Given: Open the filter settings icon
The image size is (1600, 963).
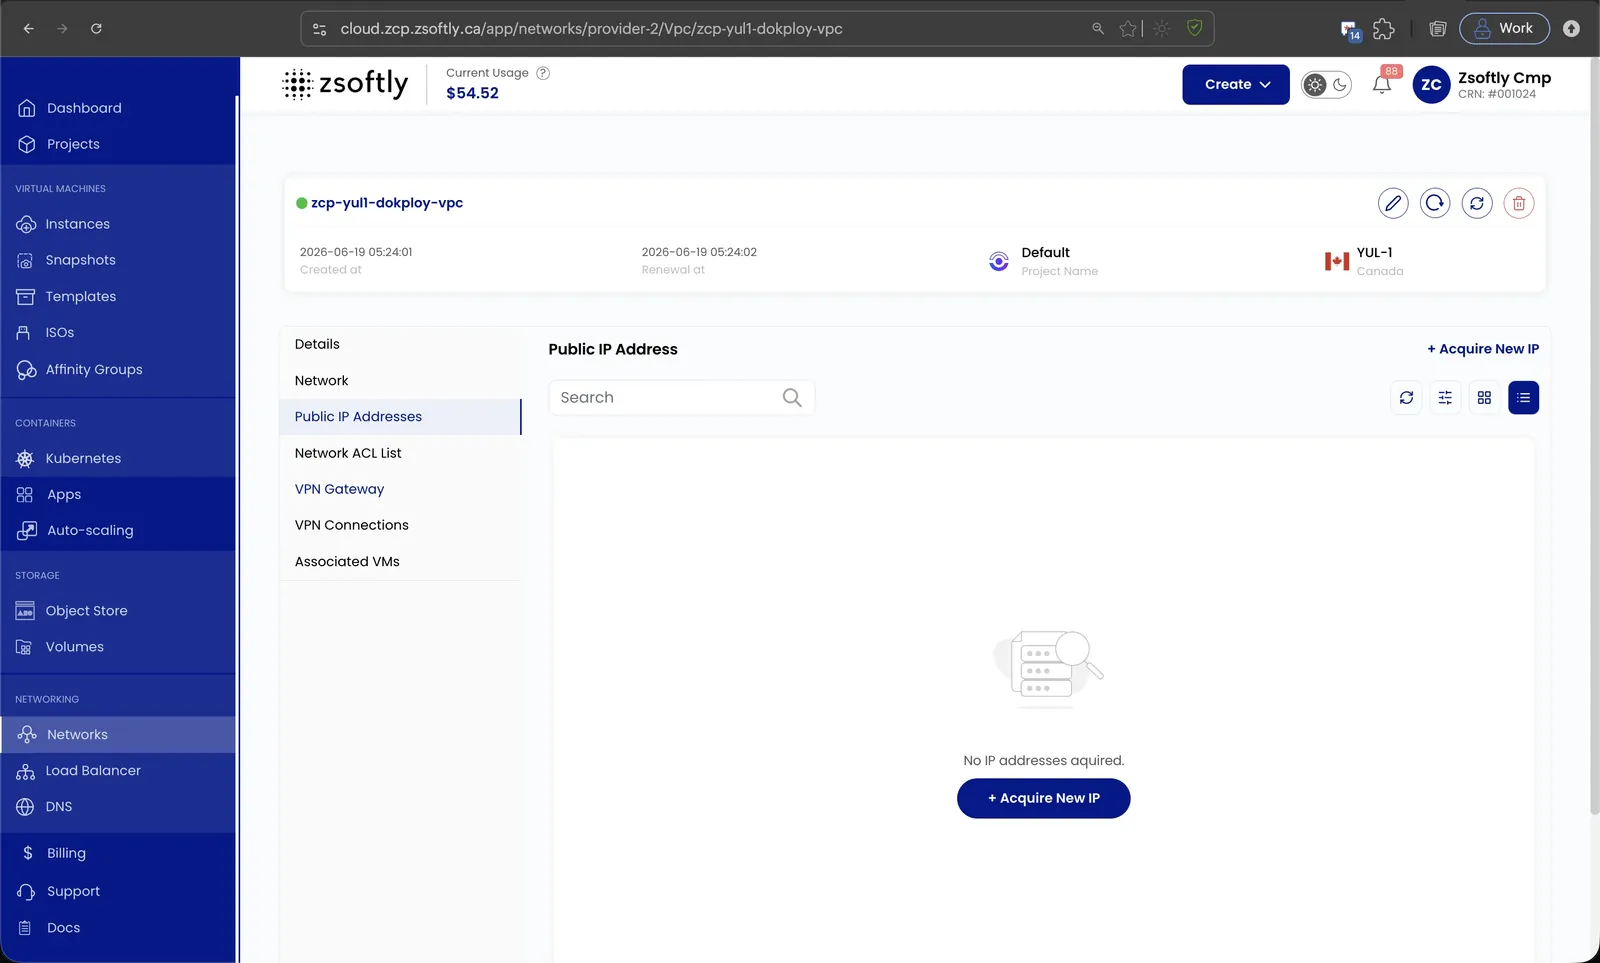Looking at the screenshot, I should point(1445,397).
